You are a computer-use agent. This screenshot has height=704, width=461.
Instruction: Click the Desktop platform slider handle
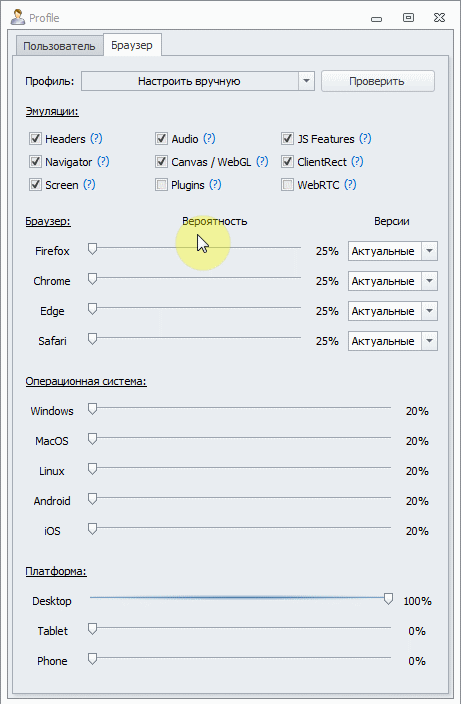pos(388,599)
